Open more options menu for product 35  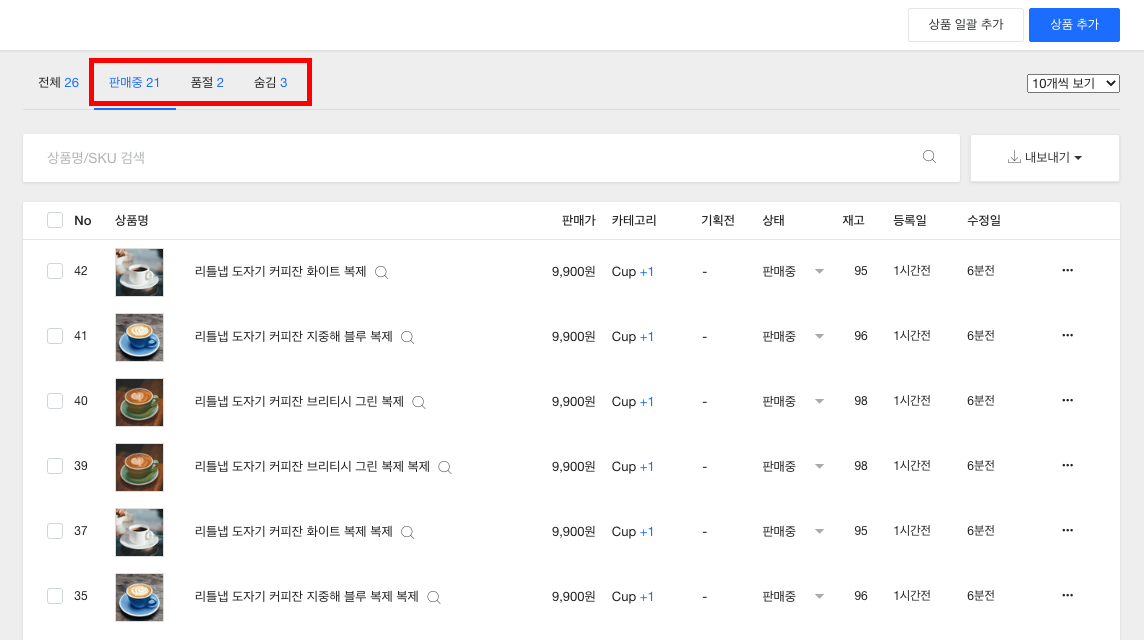click(1067, 595)
